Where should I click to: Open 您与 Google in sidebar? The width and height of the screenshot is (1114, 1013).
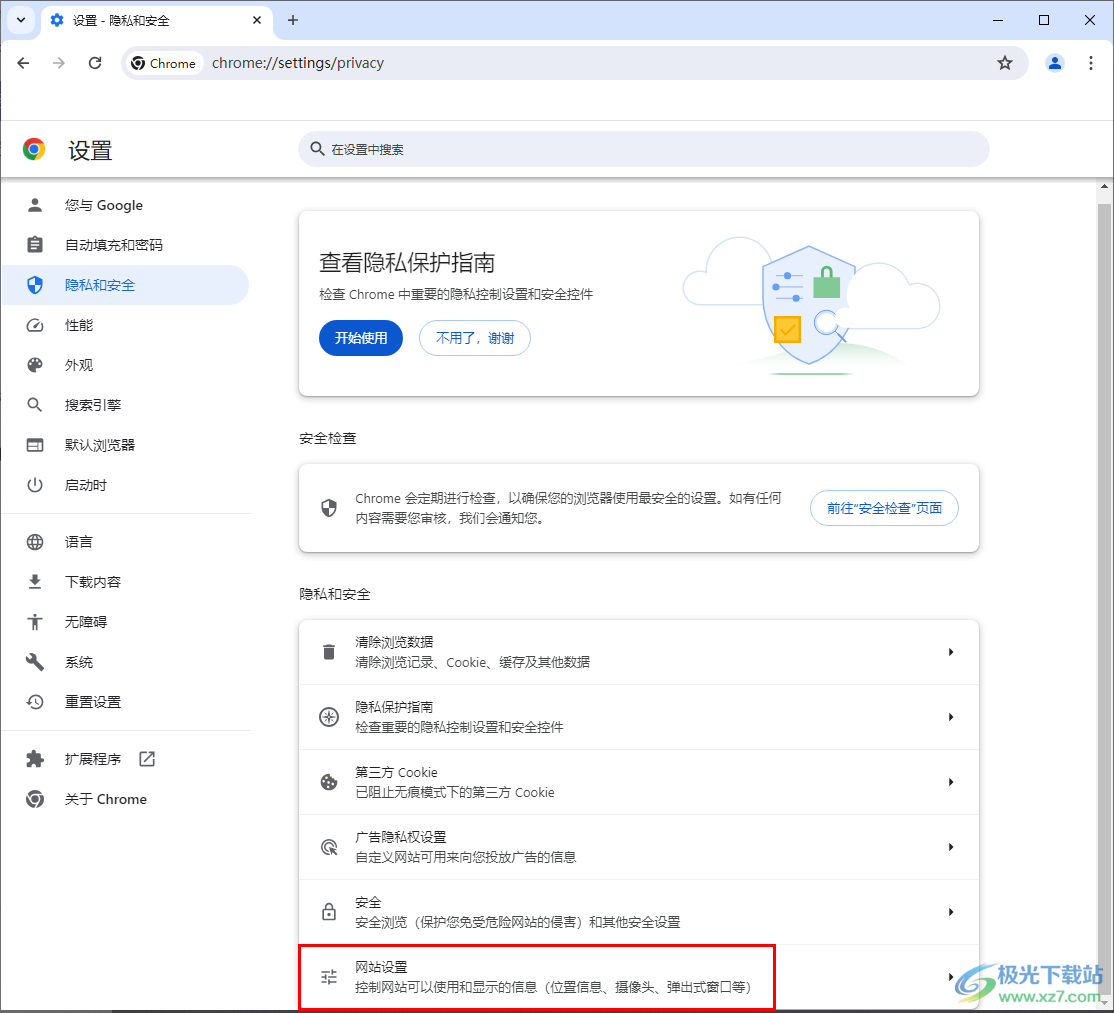126,205
